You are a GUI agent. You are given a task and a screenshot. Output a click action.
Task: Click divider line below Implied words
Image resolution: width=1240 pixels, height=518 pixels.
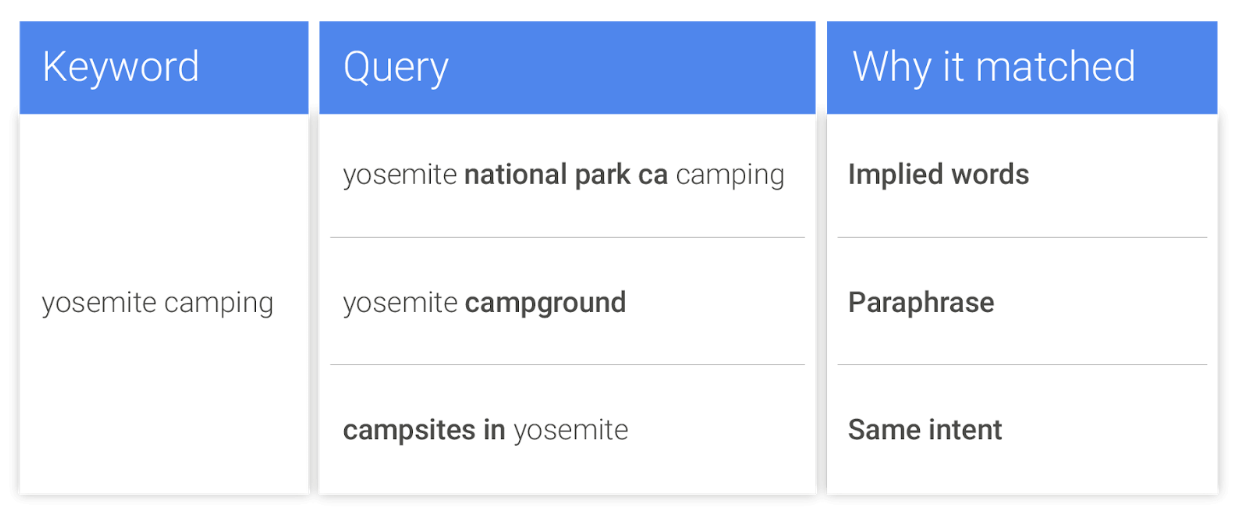[1022, 237]
